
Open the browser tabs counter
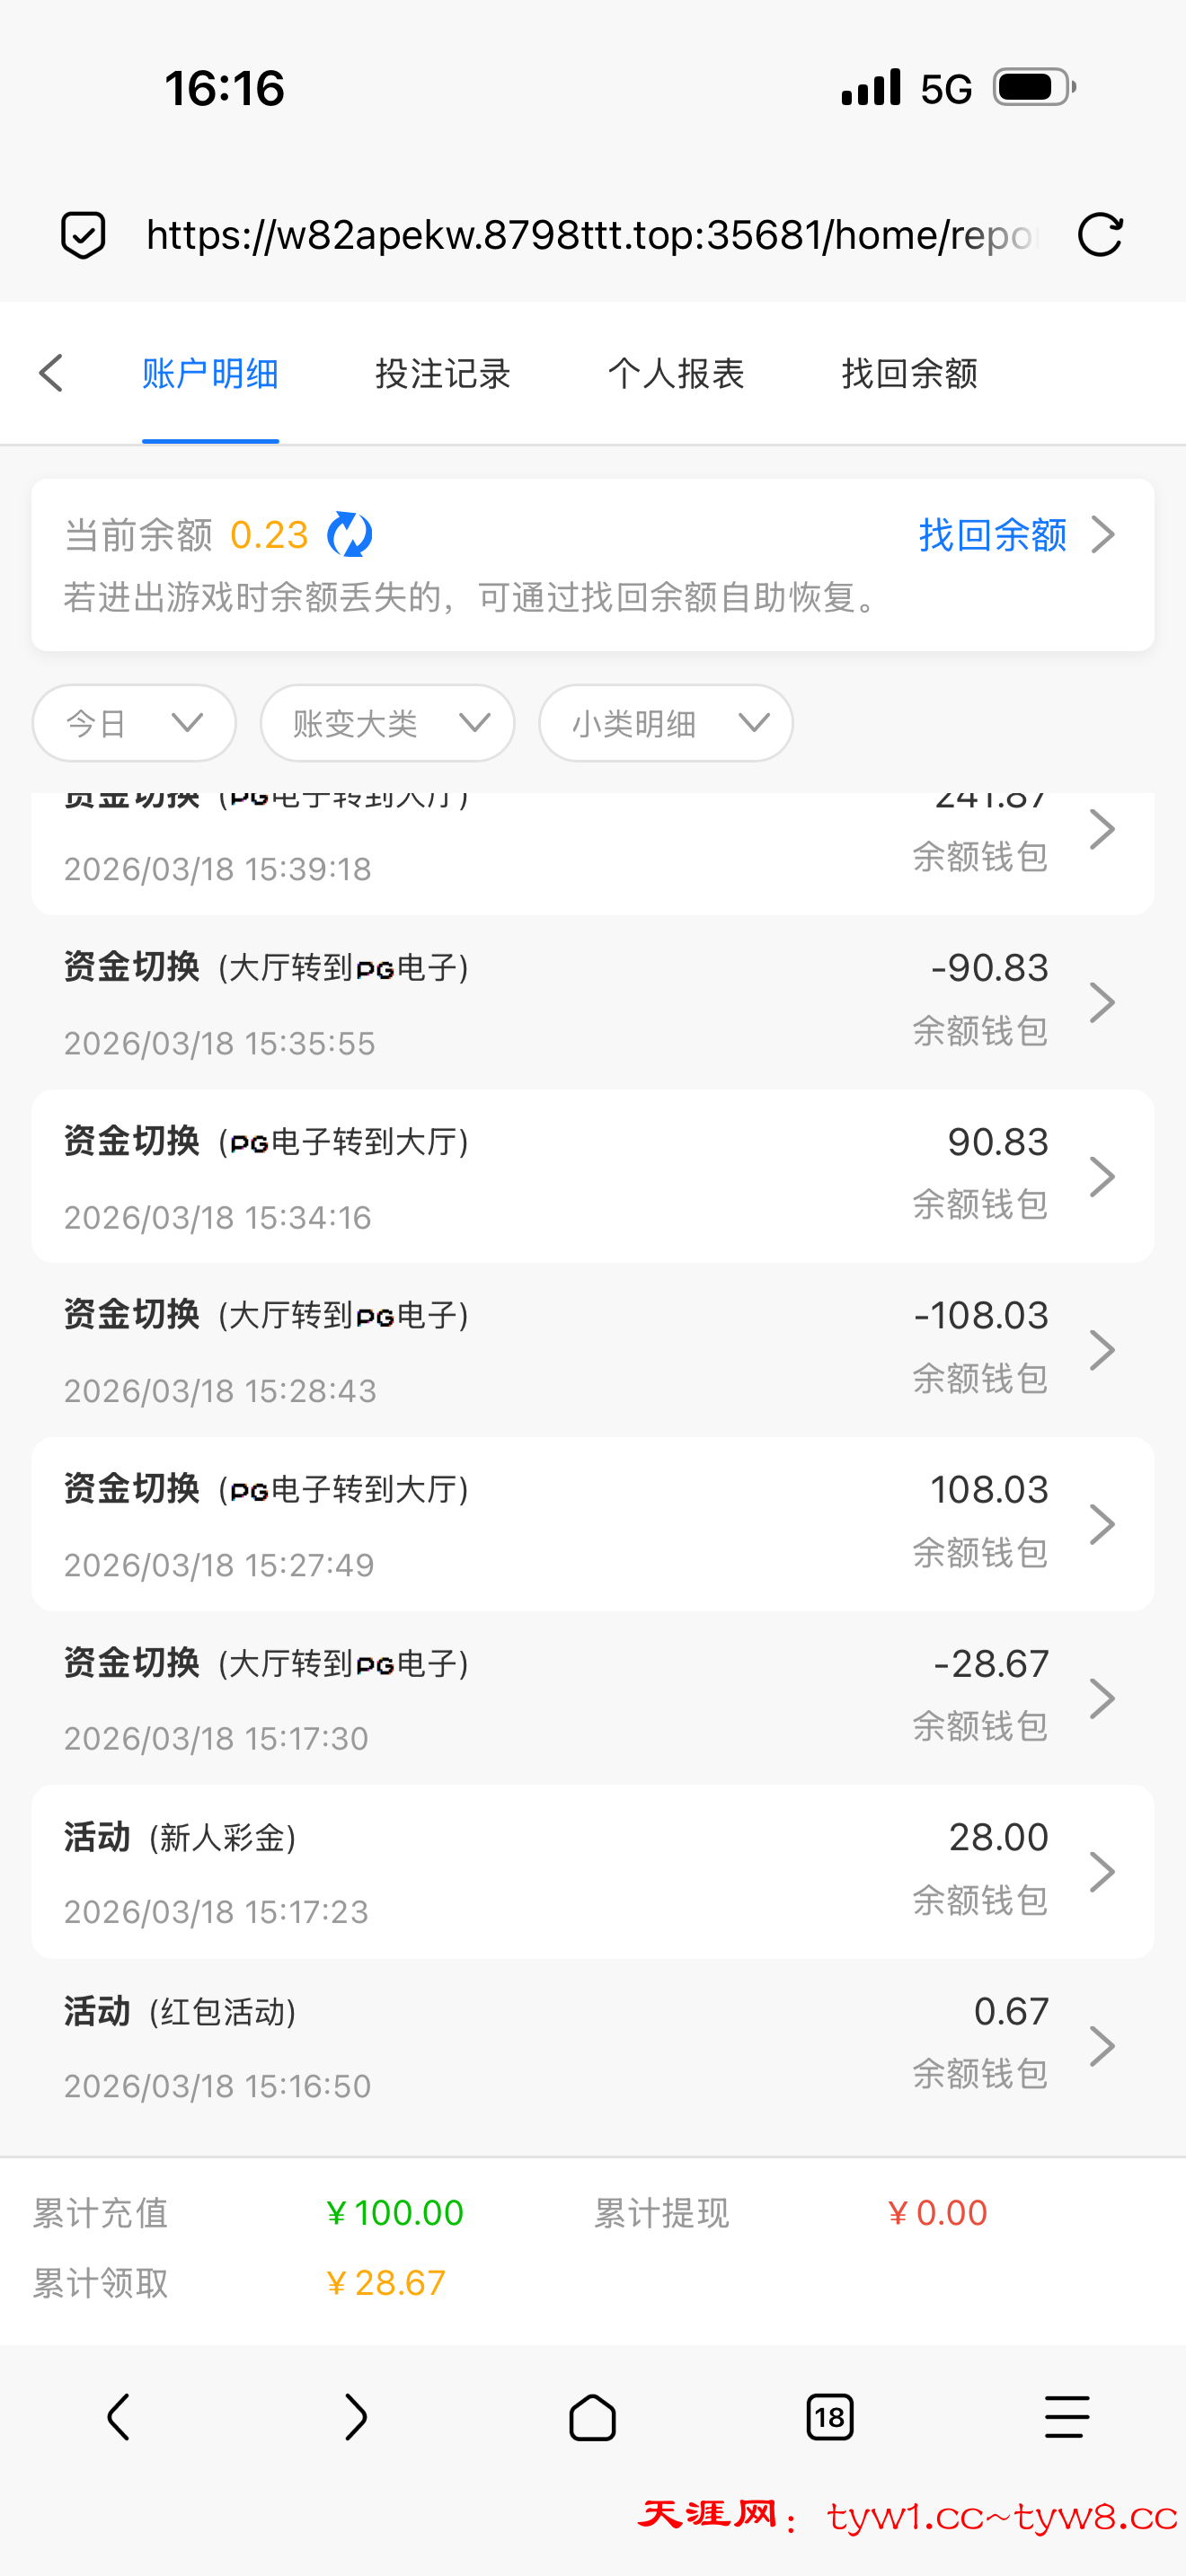tap(829, 2418)
